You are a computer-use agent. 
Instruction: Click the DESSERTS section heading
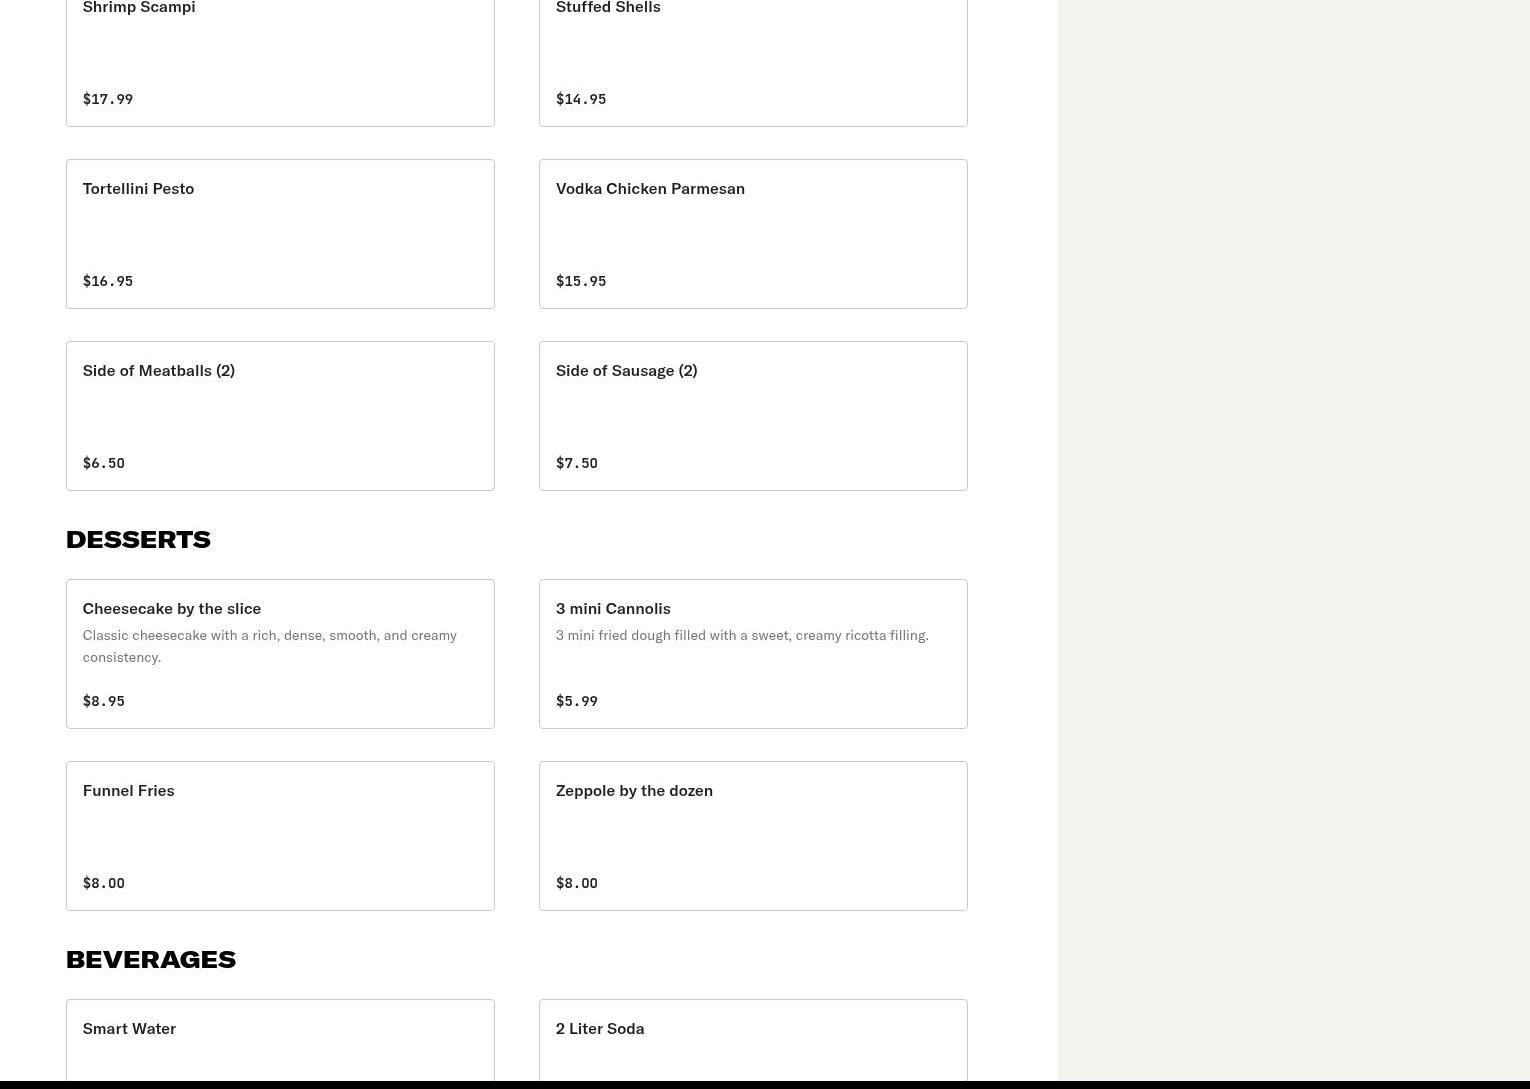click(138, 539)
